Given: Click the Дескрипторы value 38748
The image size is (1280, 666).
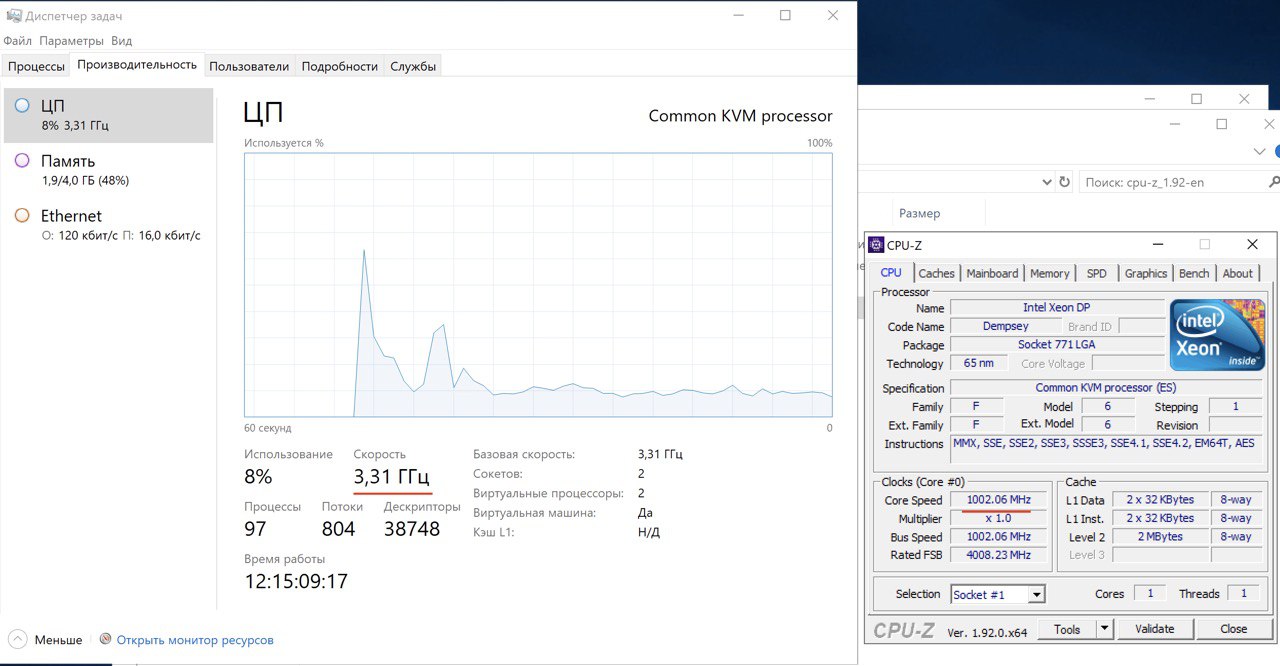Looking at the screenshot, I should point(412,529).
